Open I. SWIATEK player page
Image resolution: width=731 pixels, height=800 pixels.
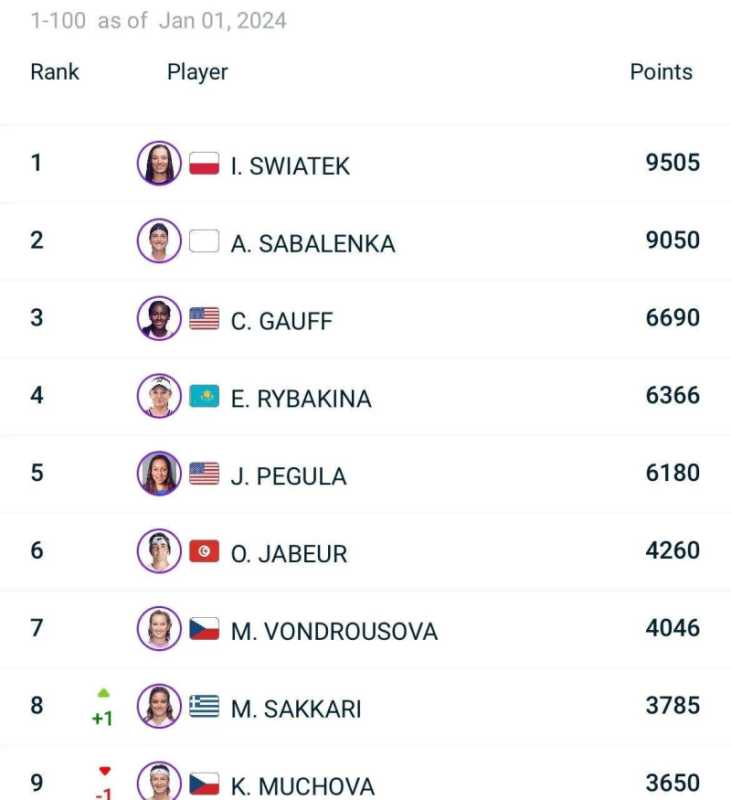coord(290,166)
